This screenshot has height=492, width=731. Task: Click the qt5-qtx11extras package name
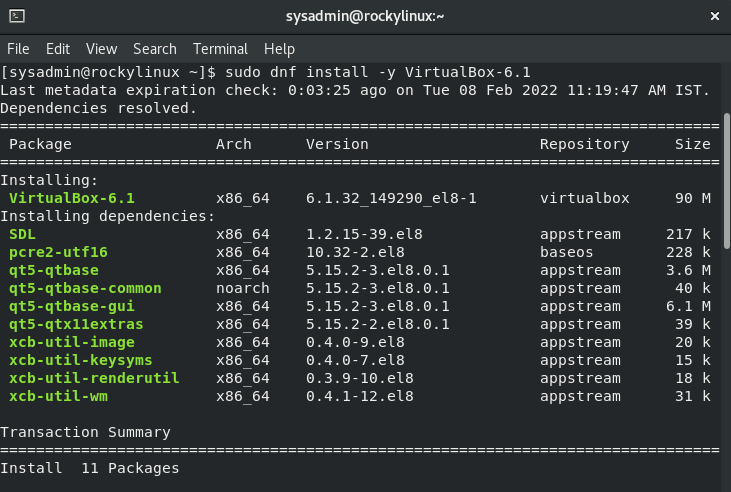(76, 324)
